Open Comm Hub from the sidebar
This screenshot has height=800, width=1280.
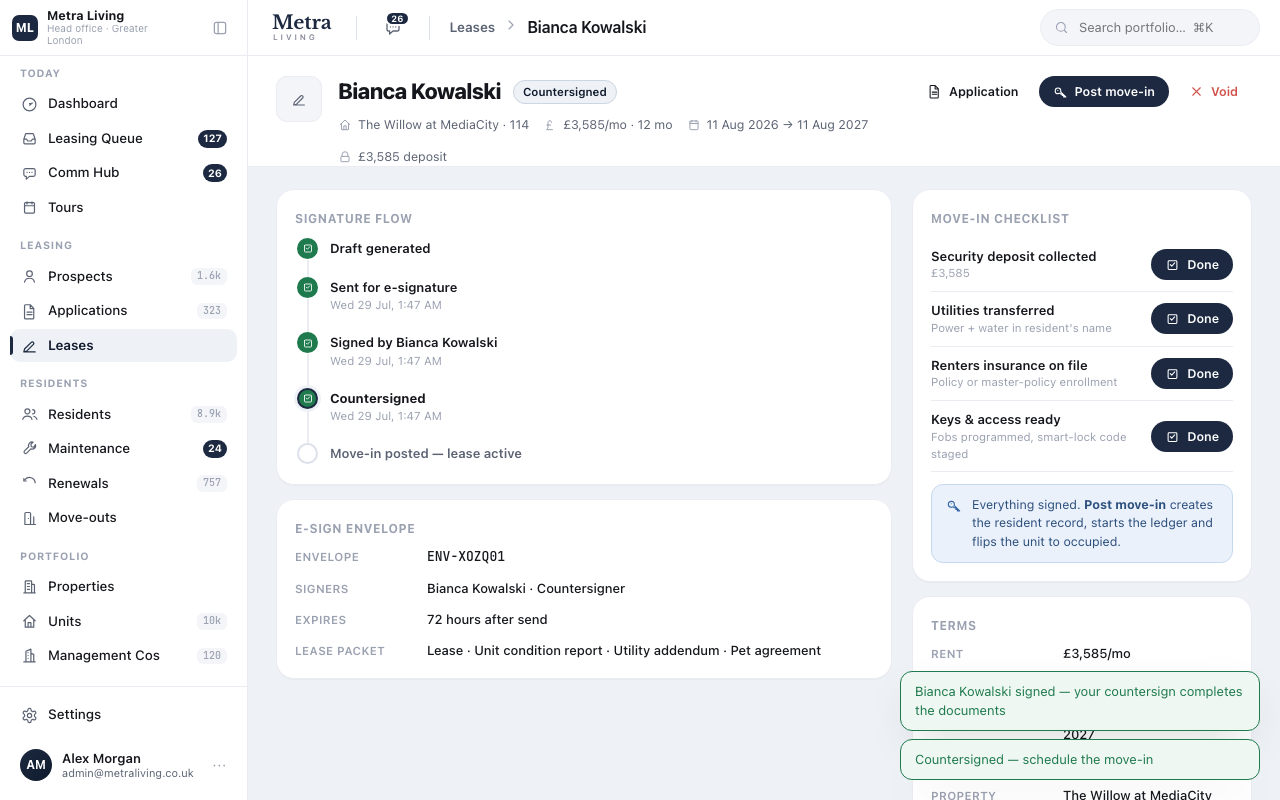[124, 173]
